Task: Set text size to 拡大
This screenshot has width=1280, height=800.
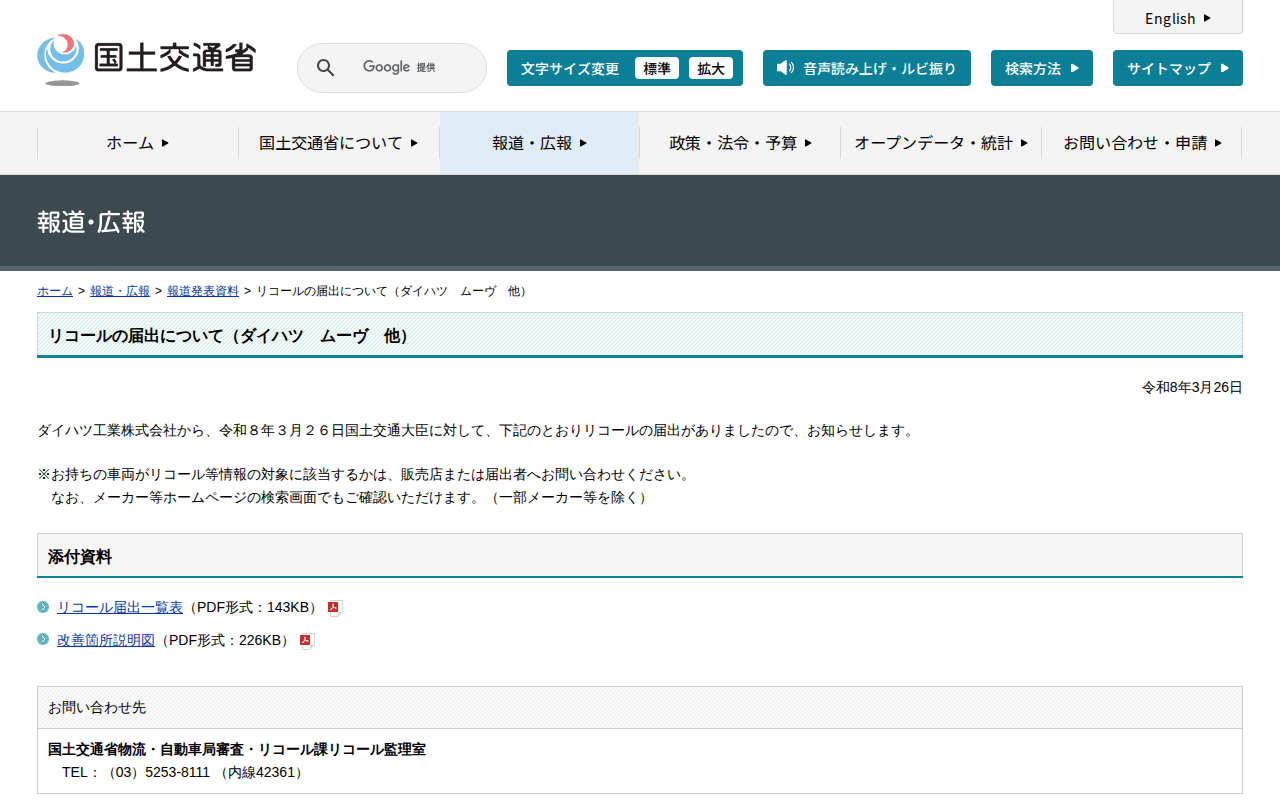Action: [711, 68]
